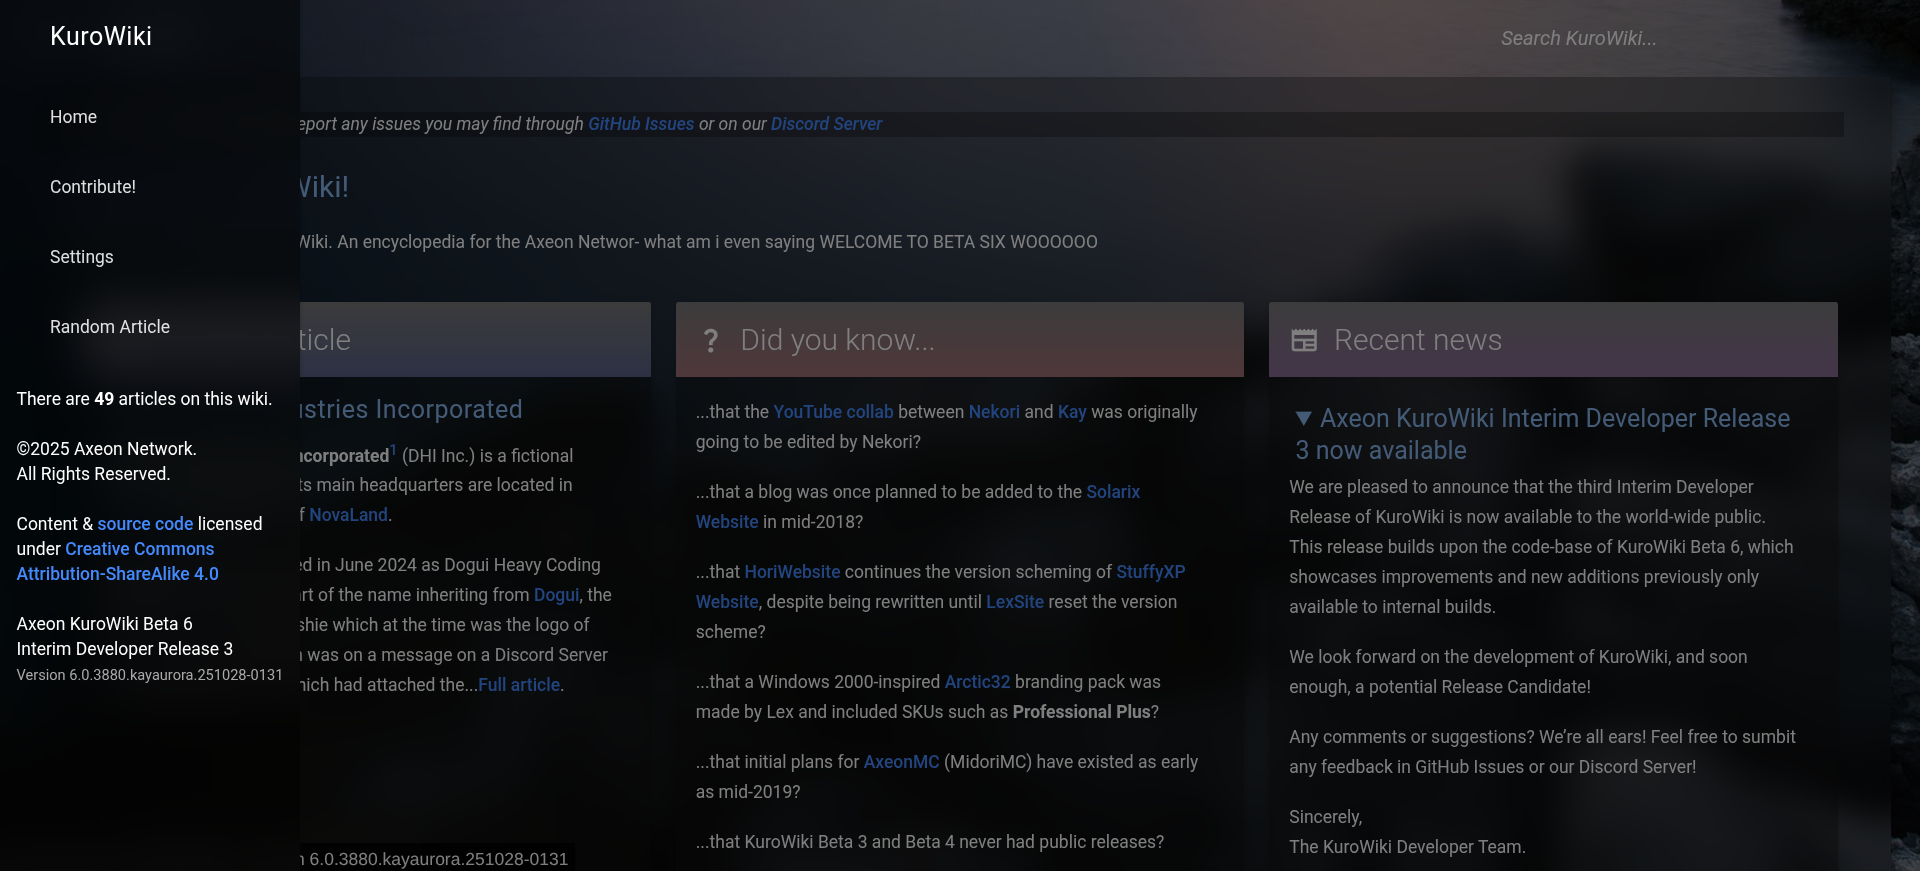Click the 'Professional Plus' bold text
The image size is (1920, 871).
[x=1081, y=712]
